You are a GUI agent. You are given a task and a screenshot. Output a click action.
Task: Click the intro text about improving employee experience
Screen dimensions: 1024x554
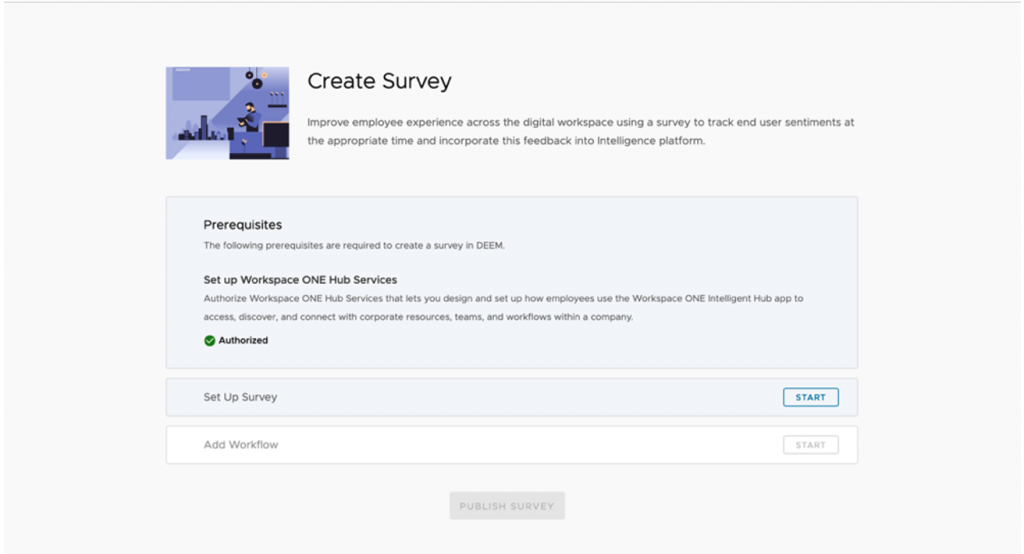[x=580, y=131]
